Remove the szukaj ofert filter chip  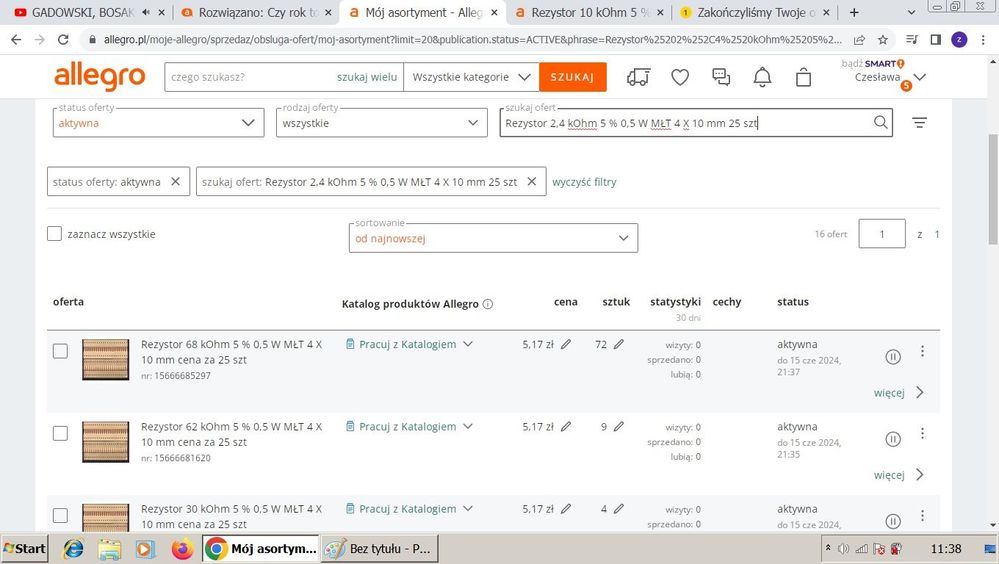click(x=531, y=182)
